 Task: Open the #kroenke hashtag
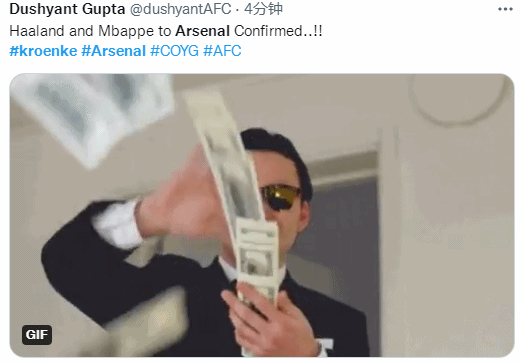point(43,51)
